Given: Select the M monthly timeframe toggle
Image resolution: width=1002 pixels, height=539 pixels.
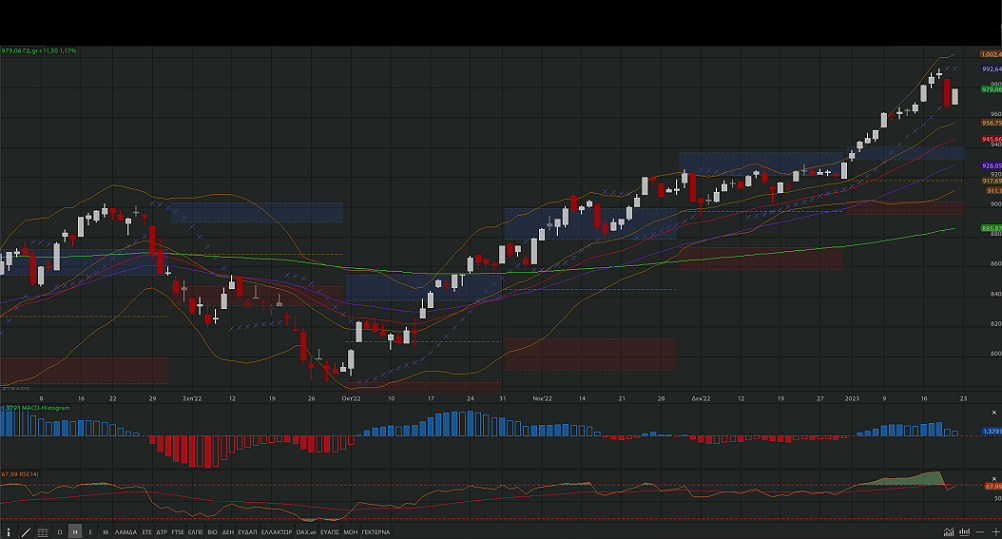Looking at the screenshot, I should point(105,532).
